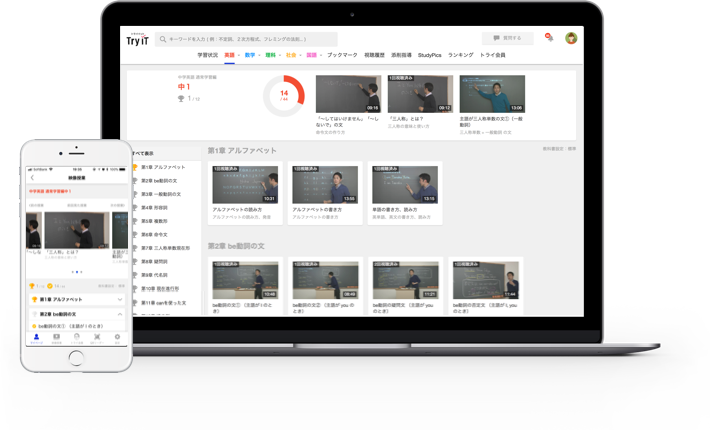Image resolution: width=710 pixels, height=430 pixels.
Task: Expand the 数学 subject dropdown
Action: pos(251,55)
